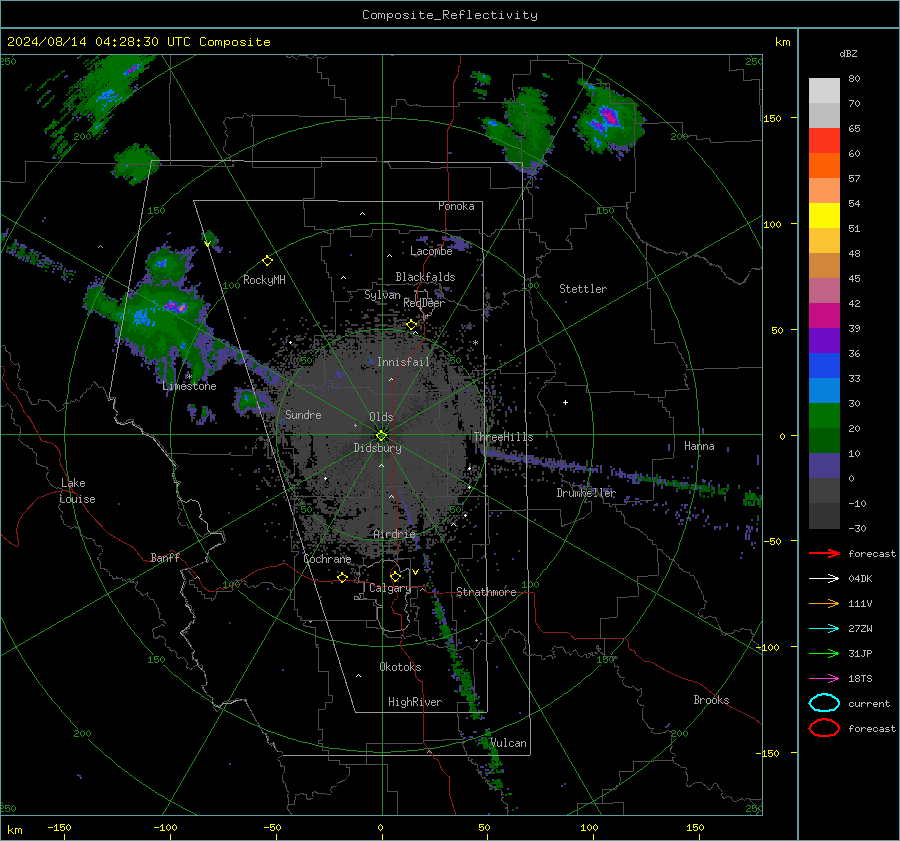Image resolution: width=900 pixels, height=841 pixels.
Task: Click the Ponoka city label
Action: click(x=456, y=206)
